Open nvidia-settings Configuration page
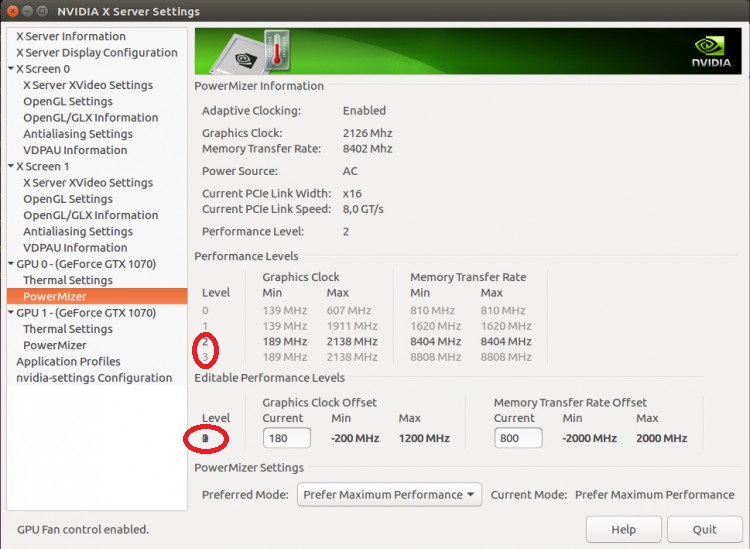The height and width of the screenshot is (549, 750). (94, 378)
